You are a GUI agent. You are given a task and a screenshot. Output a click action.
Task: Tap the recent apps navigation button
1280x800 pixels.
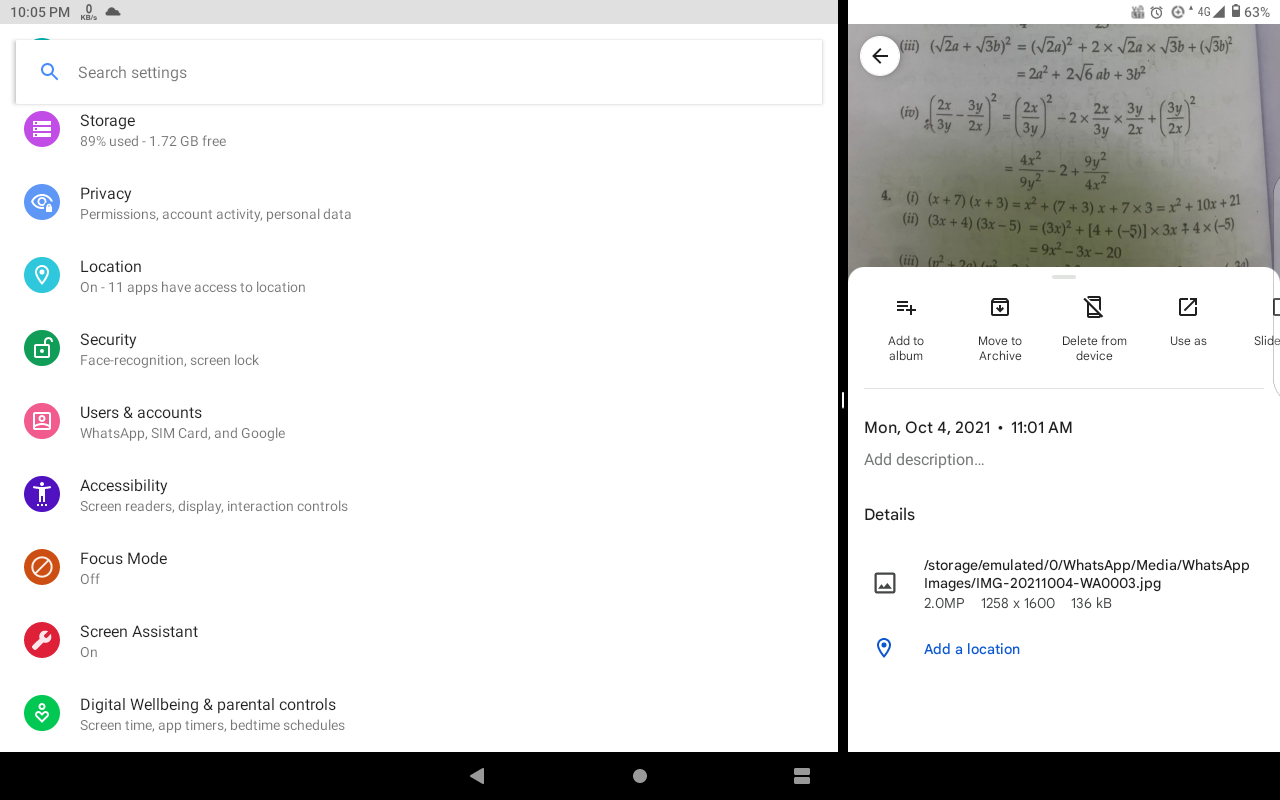point(801,776)
